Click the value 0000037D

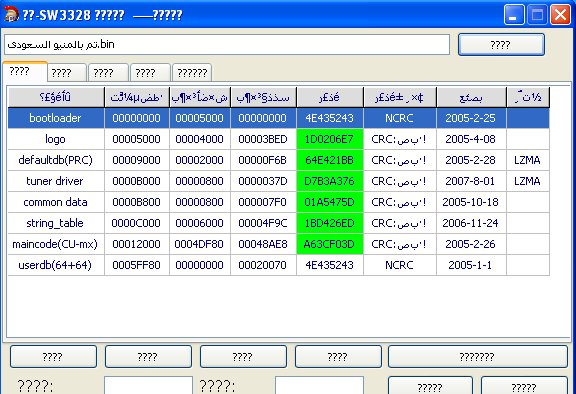click(x=263, y=181)
